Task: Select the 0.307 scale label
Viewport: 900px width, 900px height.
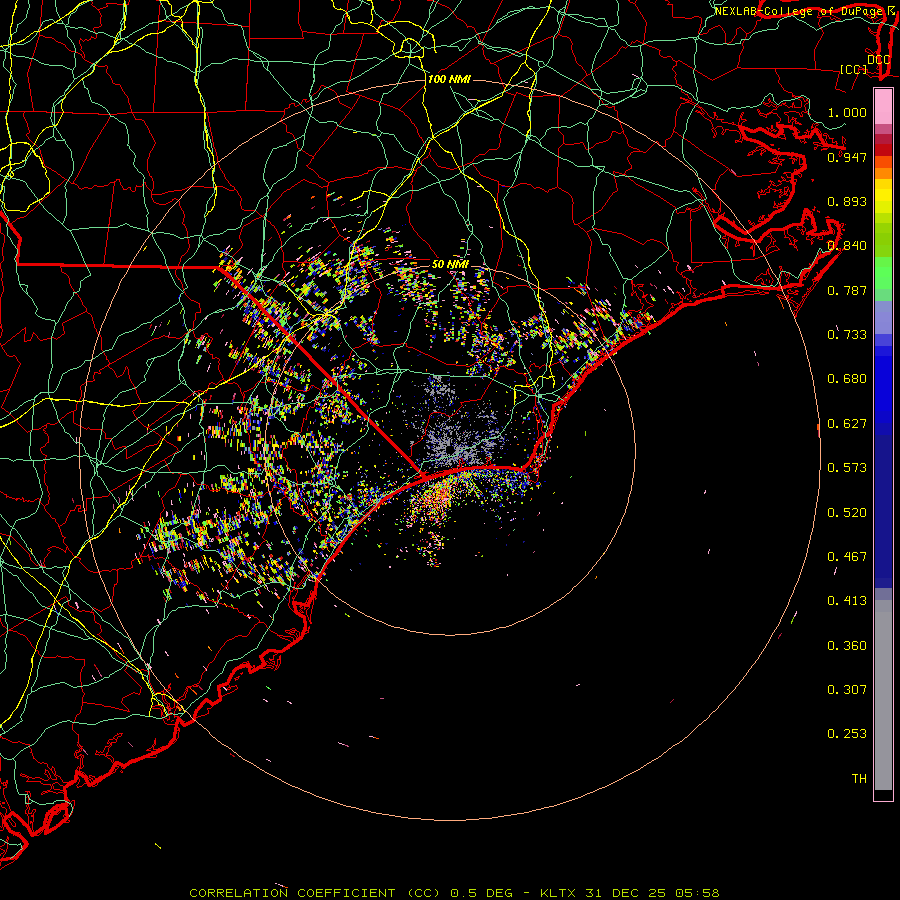Action: (x=847, y=689)
